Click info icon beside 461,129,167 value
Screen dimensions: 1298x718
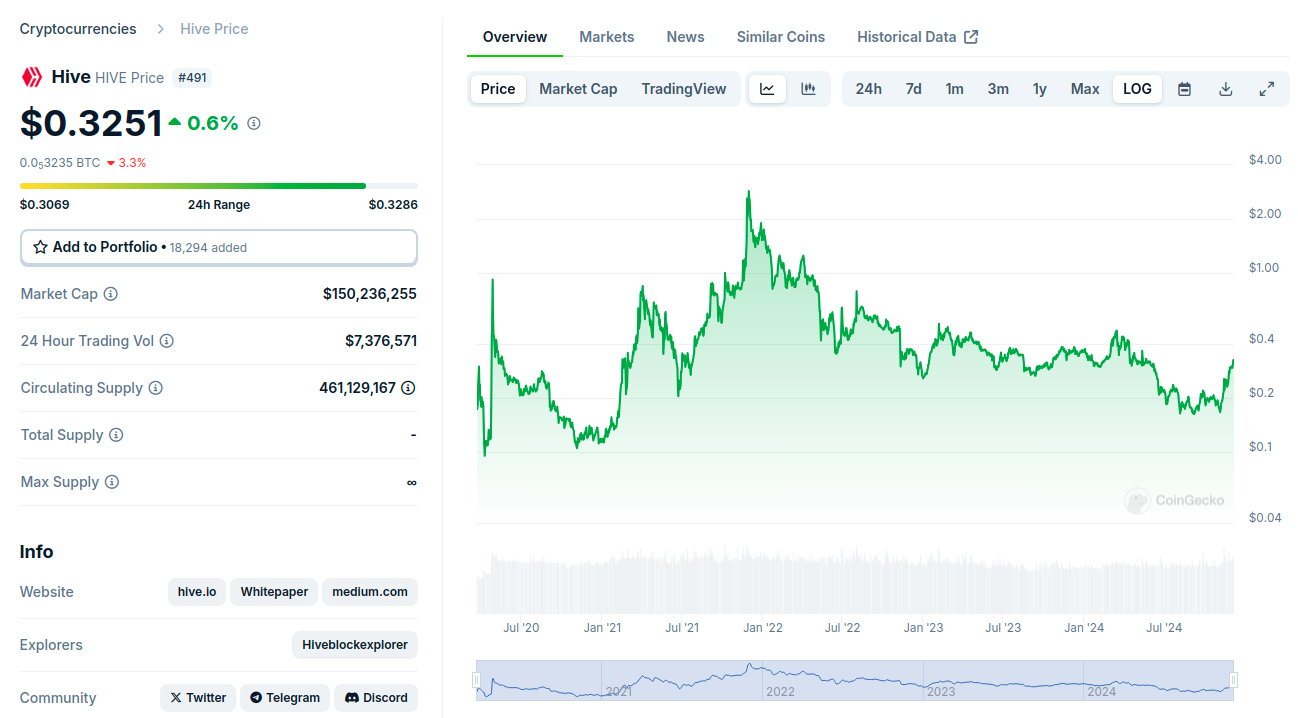pos(408,388)
